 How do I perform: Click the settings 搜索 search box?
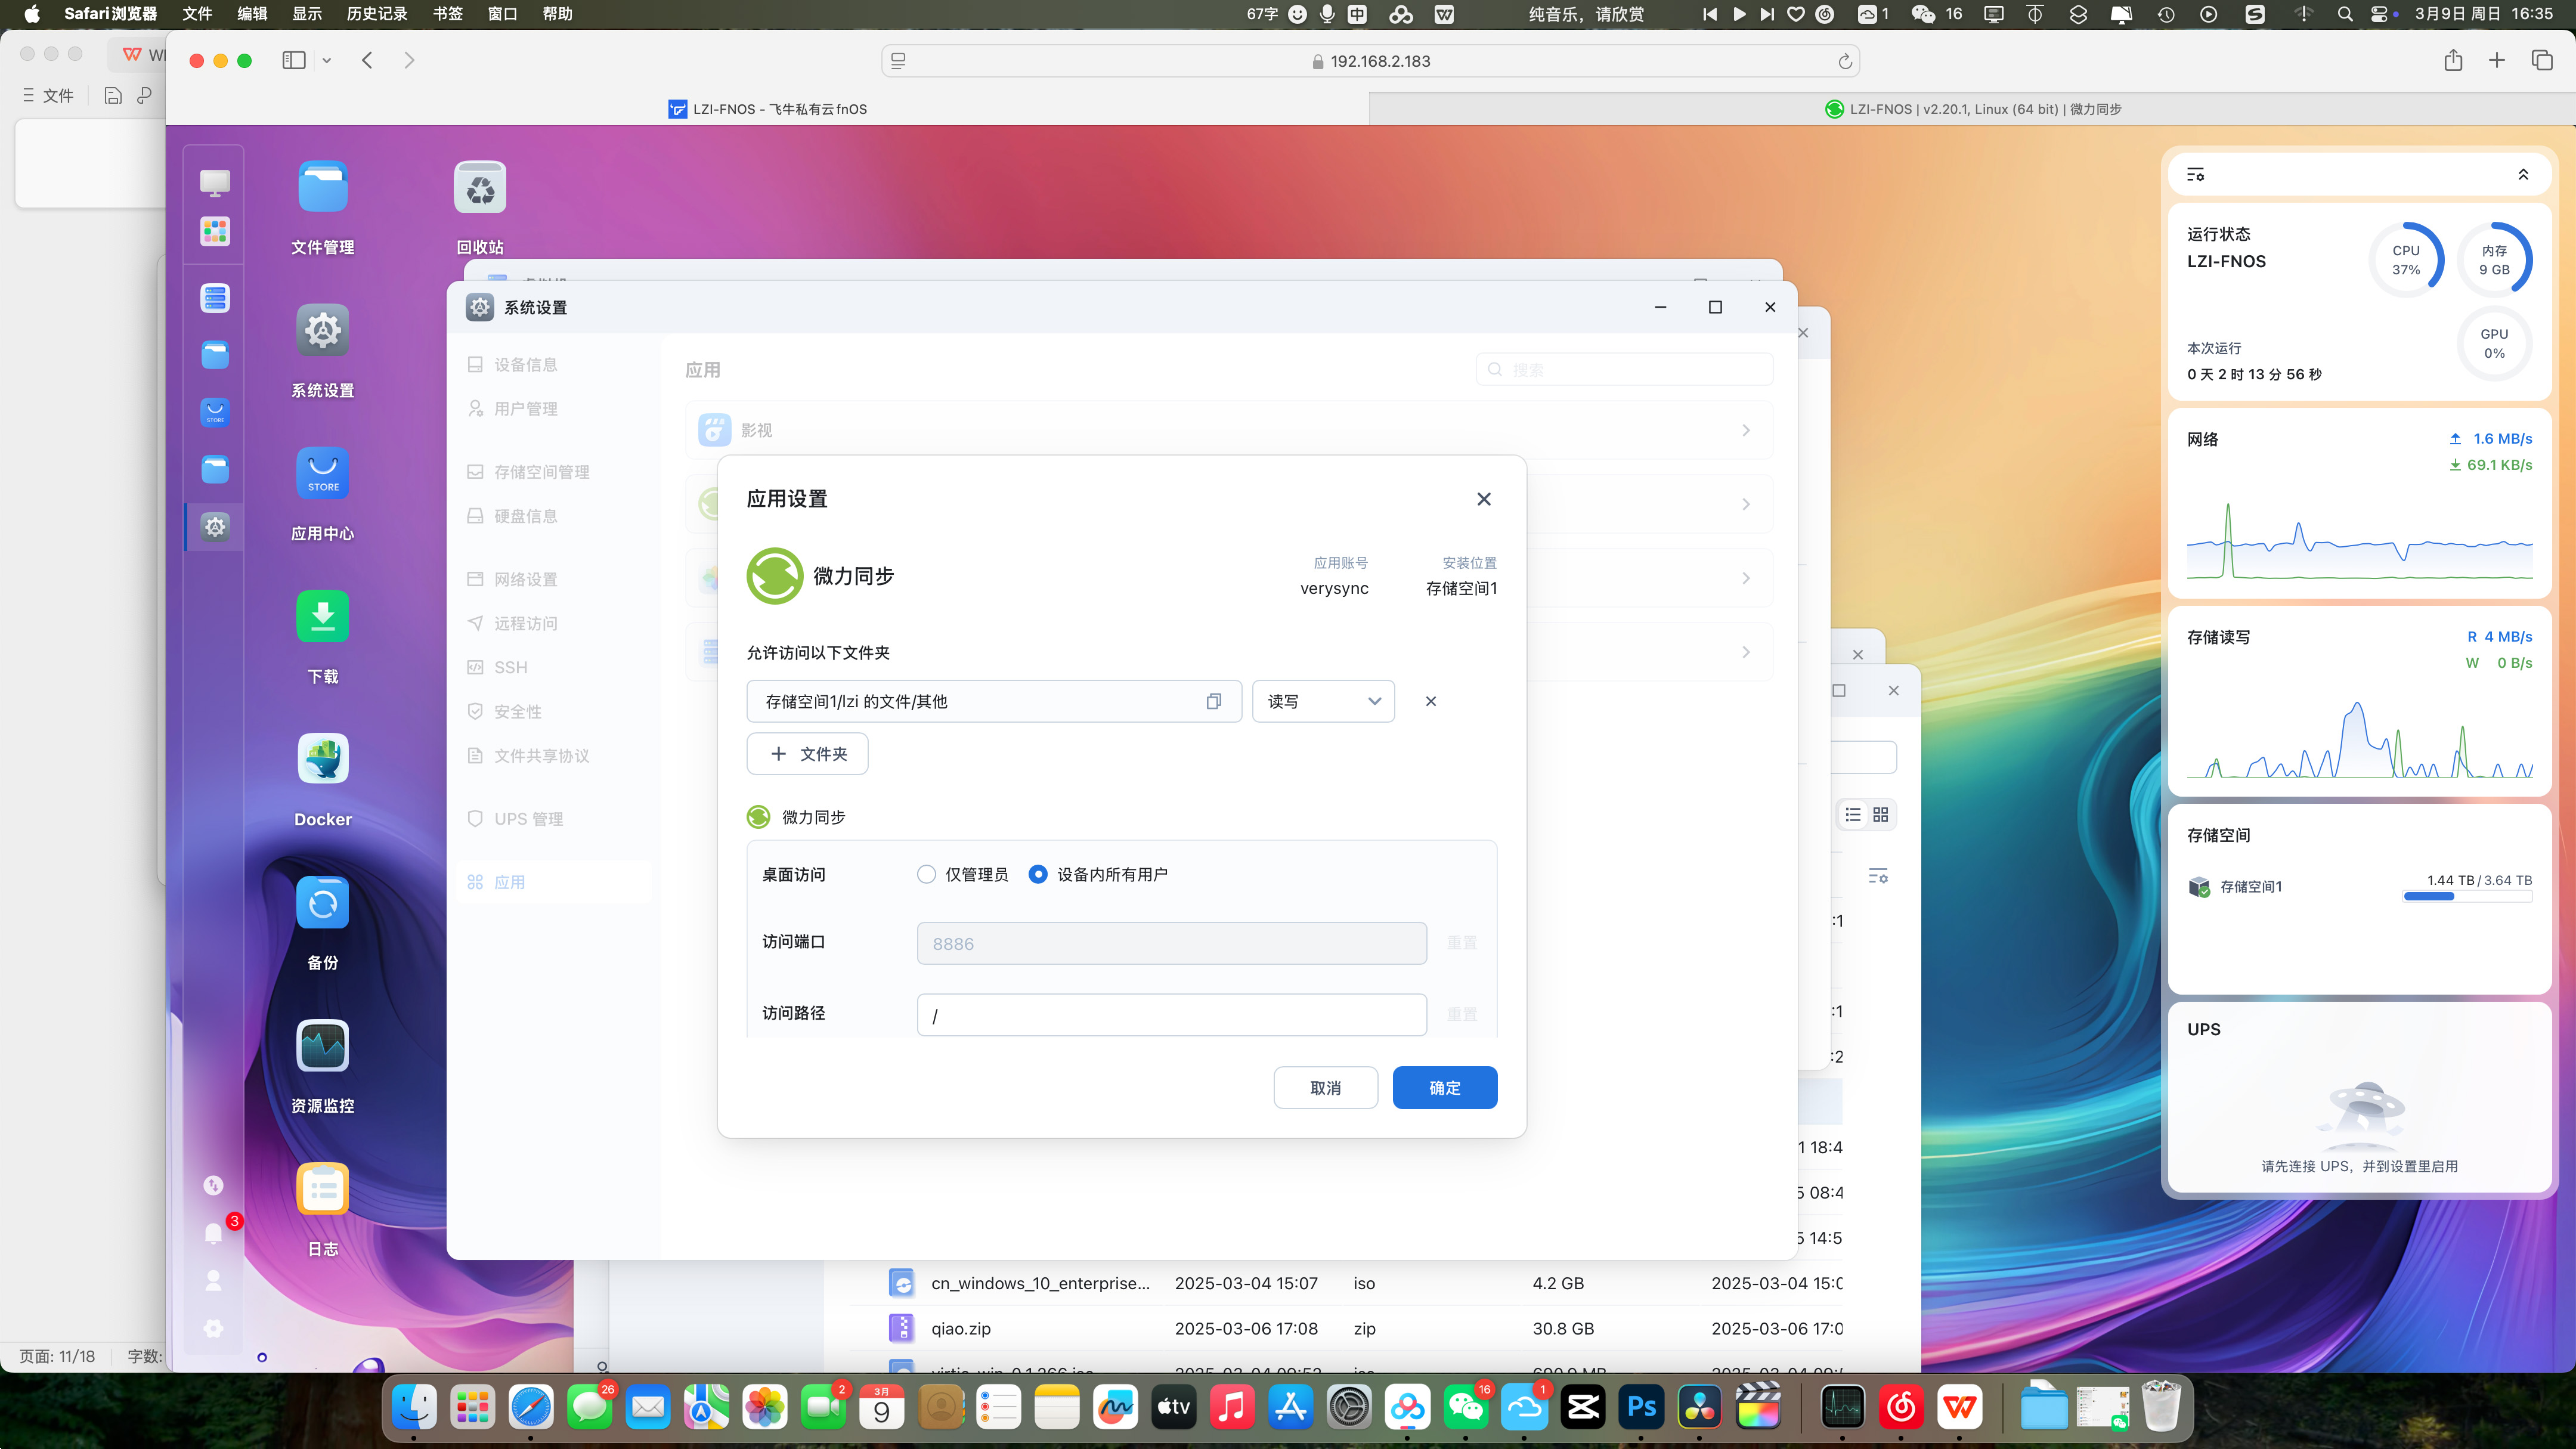pos(1625,370)
